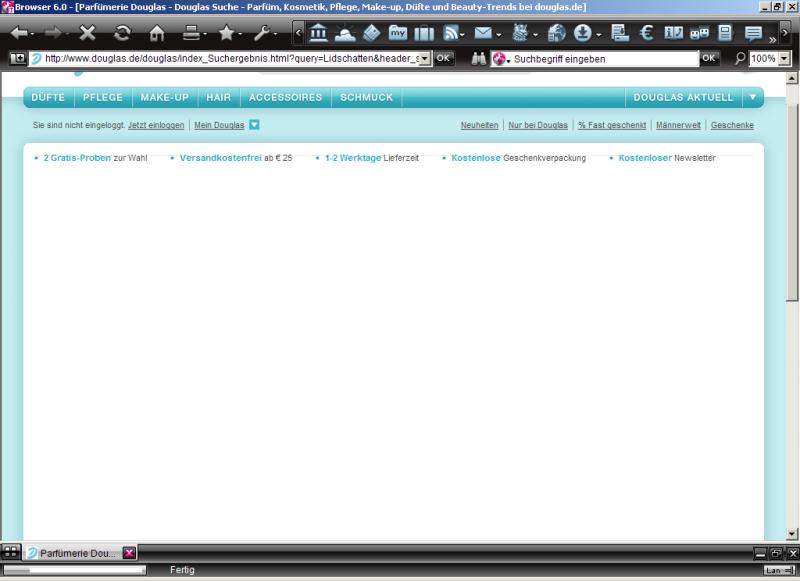Click the Lan status icon in status bar

pyautogui.click(x=779, y=570)
